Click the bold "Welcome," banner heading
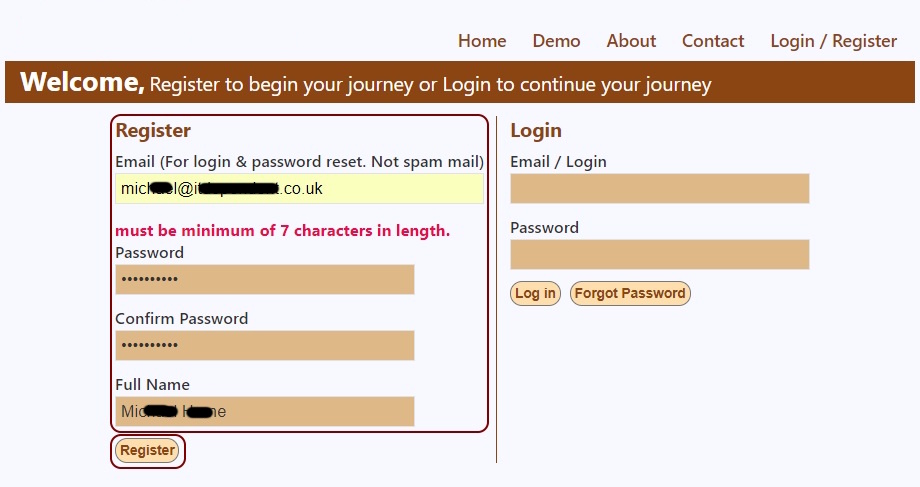 pyautogui.click(x=82, y=82)
